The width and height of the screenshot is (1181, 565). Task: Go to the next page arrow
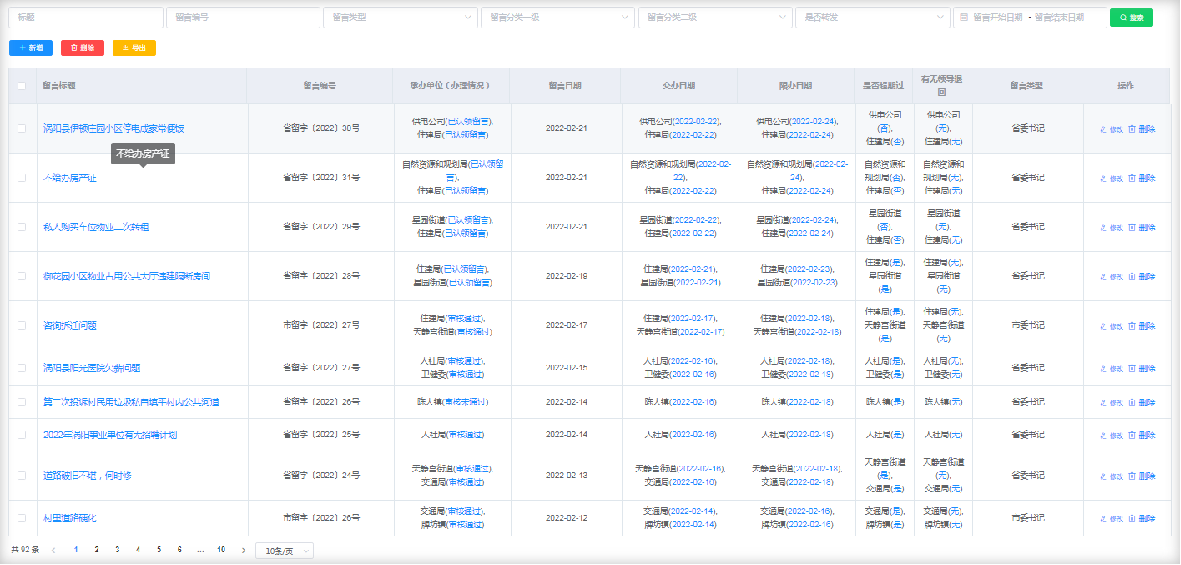click(243, 550)
